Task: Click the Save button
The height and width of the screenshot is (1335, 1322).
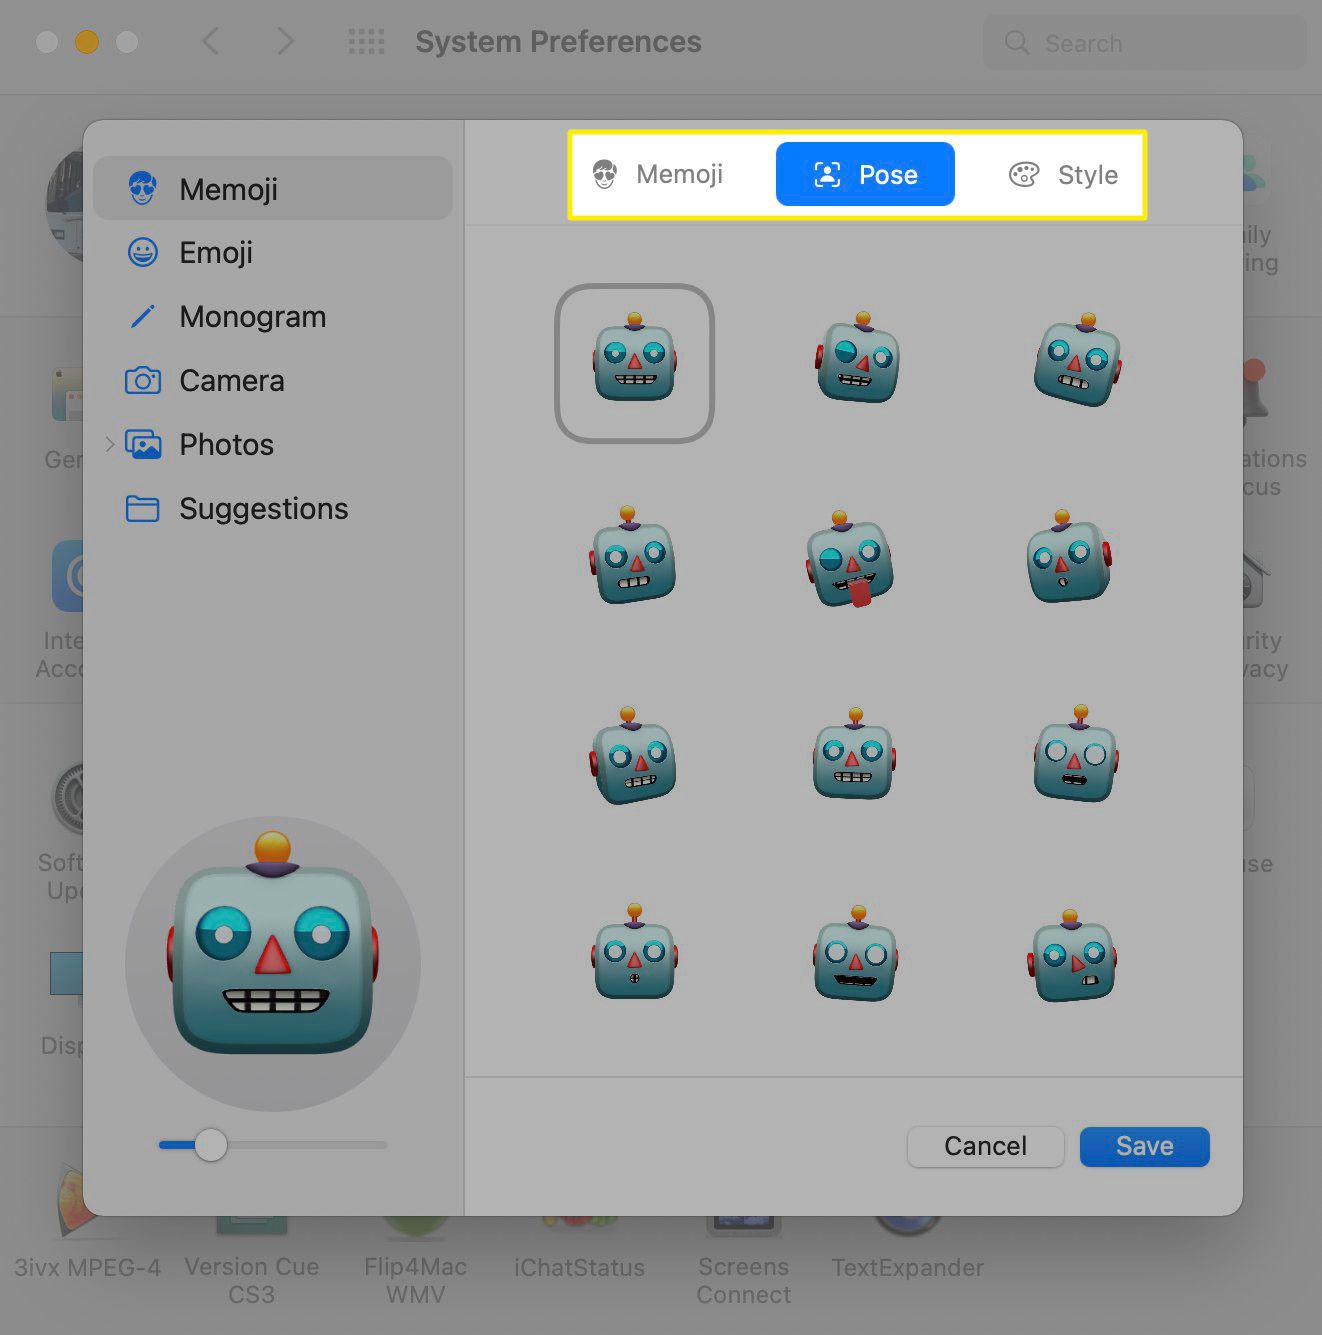Action: tap(1144, 1146)
